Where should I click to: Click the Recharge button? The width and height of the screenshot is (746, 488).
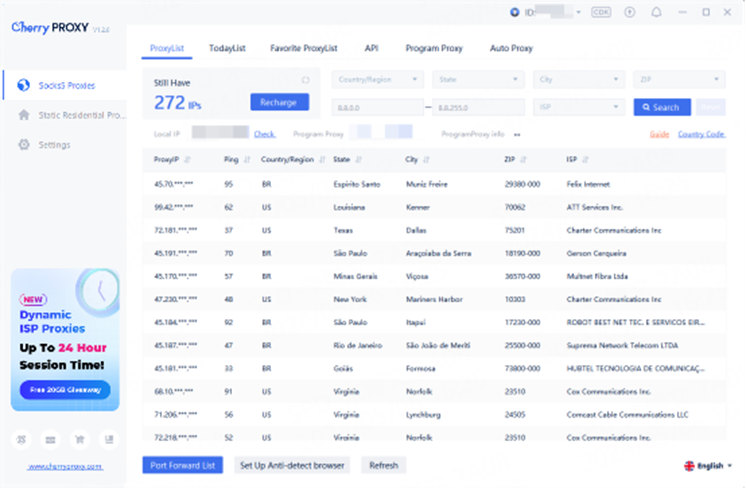(x=279, y=102)
